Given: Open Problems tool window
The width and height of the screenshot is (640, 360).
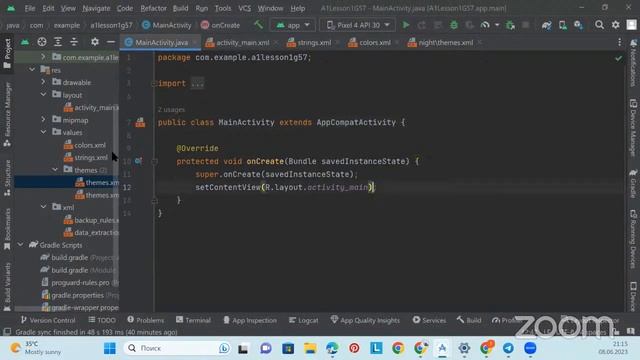Looking at the screenshot, I should (145, 320).
